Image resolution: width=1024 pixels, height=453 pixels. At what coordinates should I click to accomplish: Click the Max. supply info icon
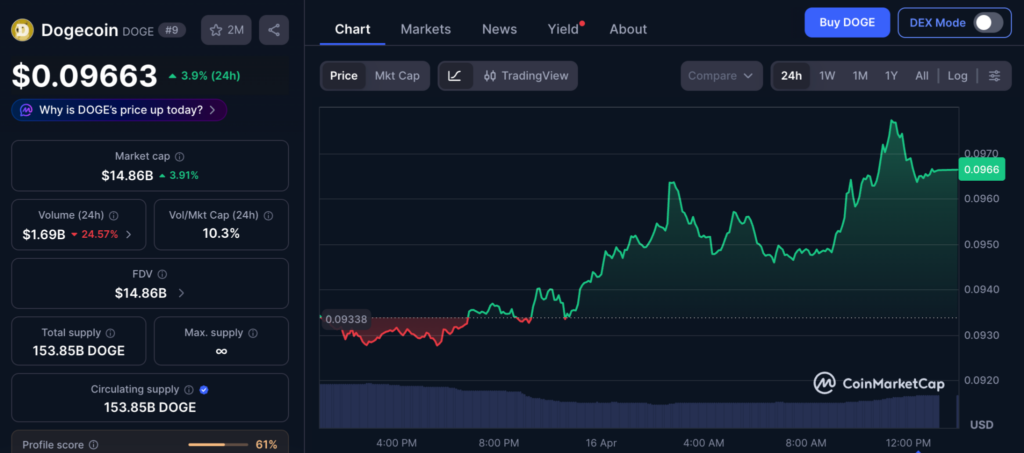tap(250, 332)
